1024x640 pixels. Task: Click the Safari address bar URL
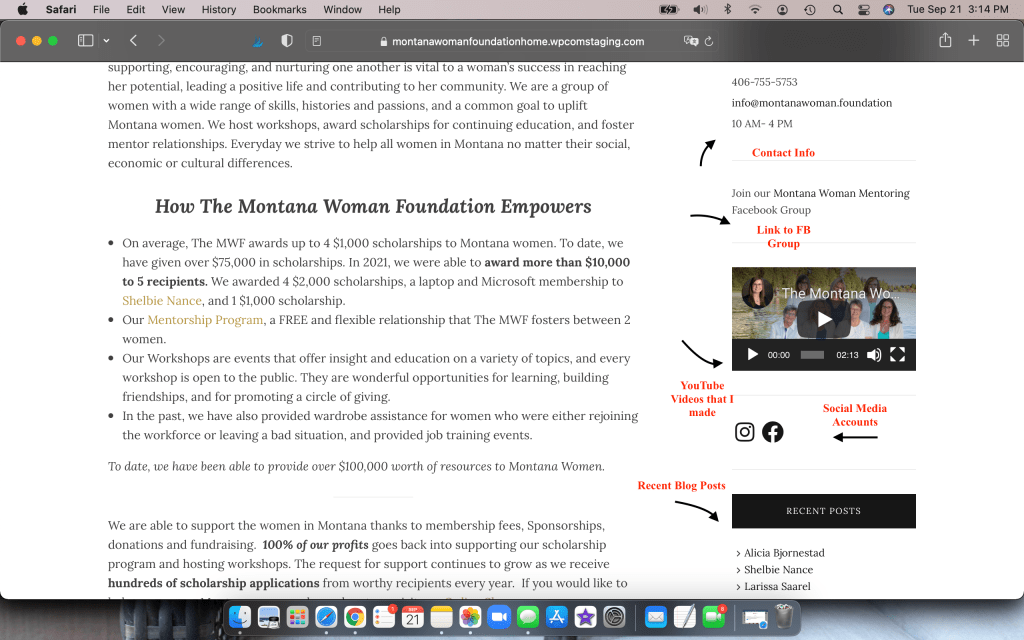[x=517, y=42]
